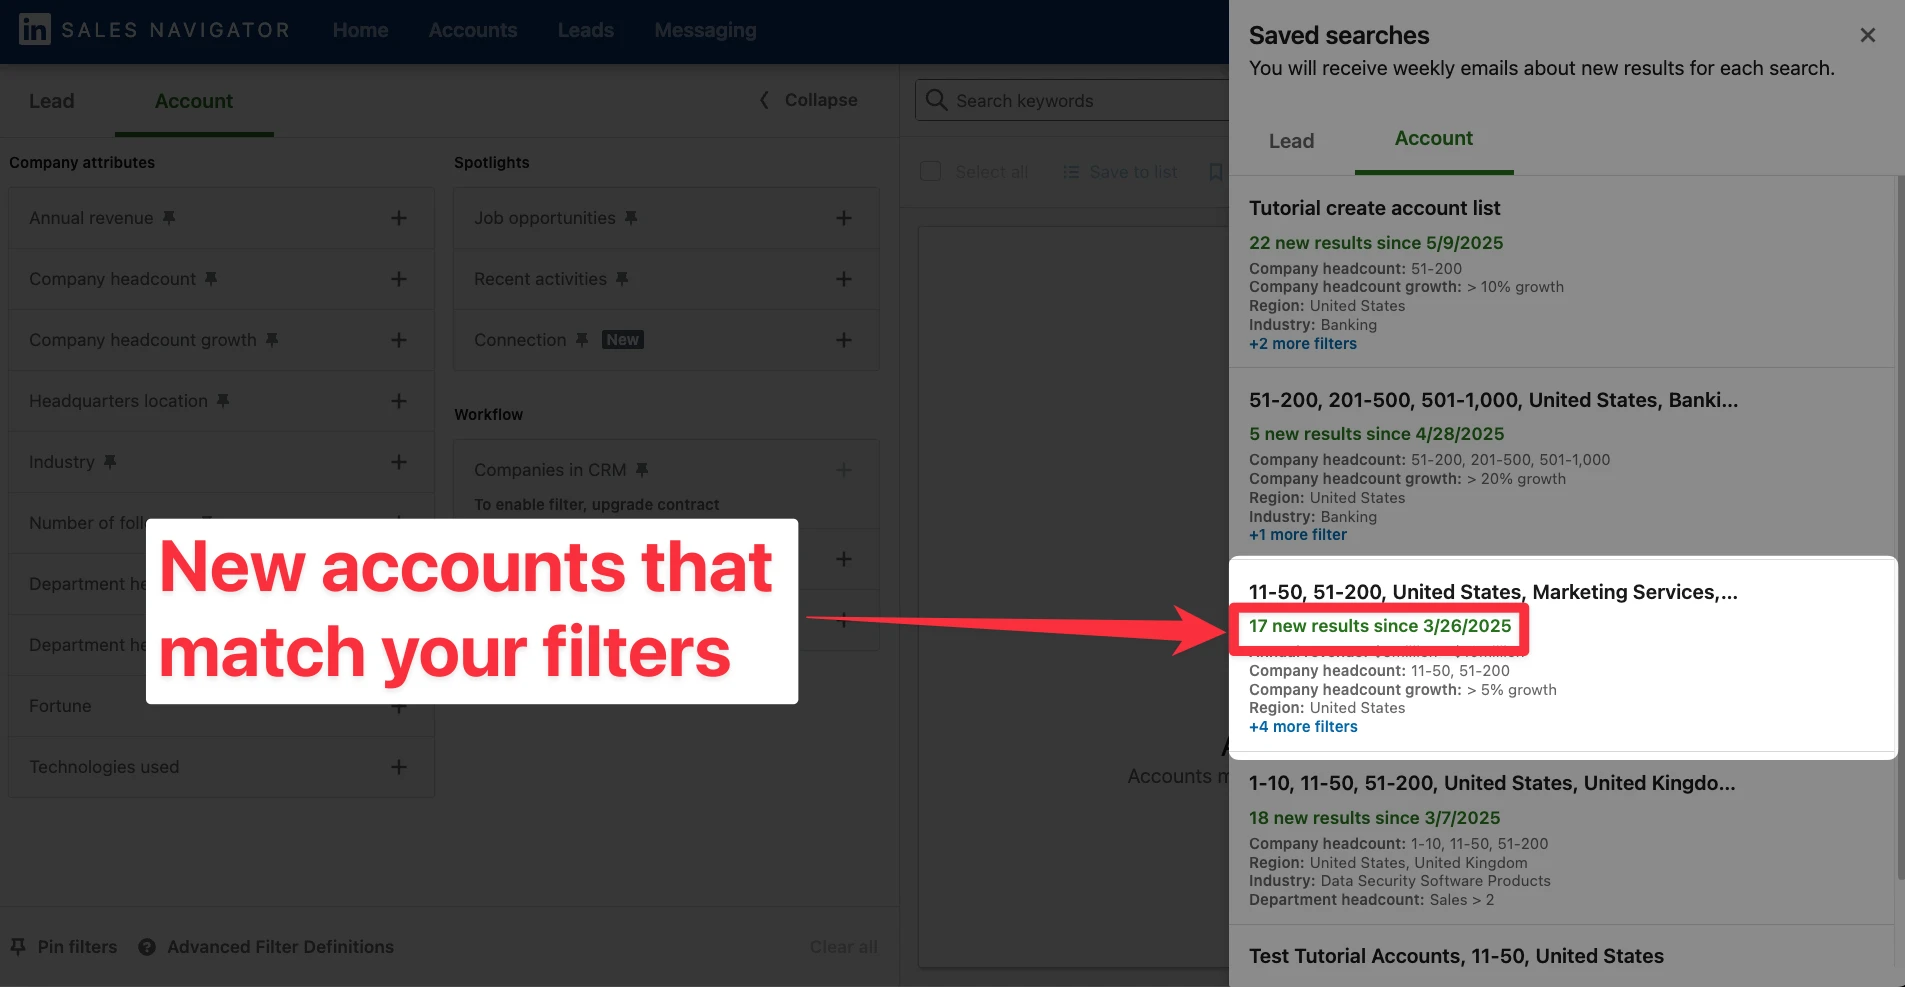
Task: Click the search magnifier icon
Action: (x=936, y=100)
